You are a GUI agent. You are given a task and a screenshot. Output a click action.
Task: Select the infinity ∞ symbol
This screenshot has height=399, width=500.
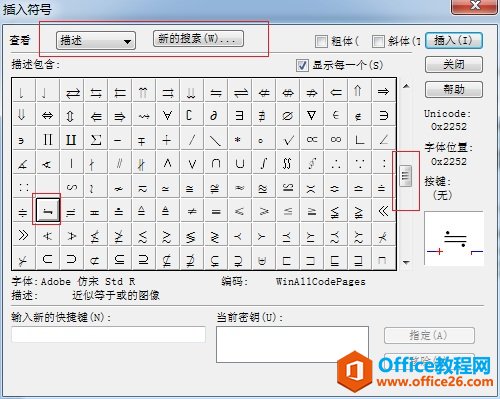[x=336, y=139]
